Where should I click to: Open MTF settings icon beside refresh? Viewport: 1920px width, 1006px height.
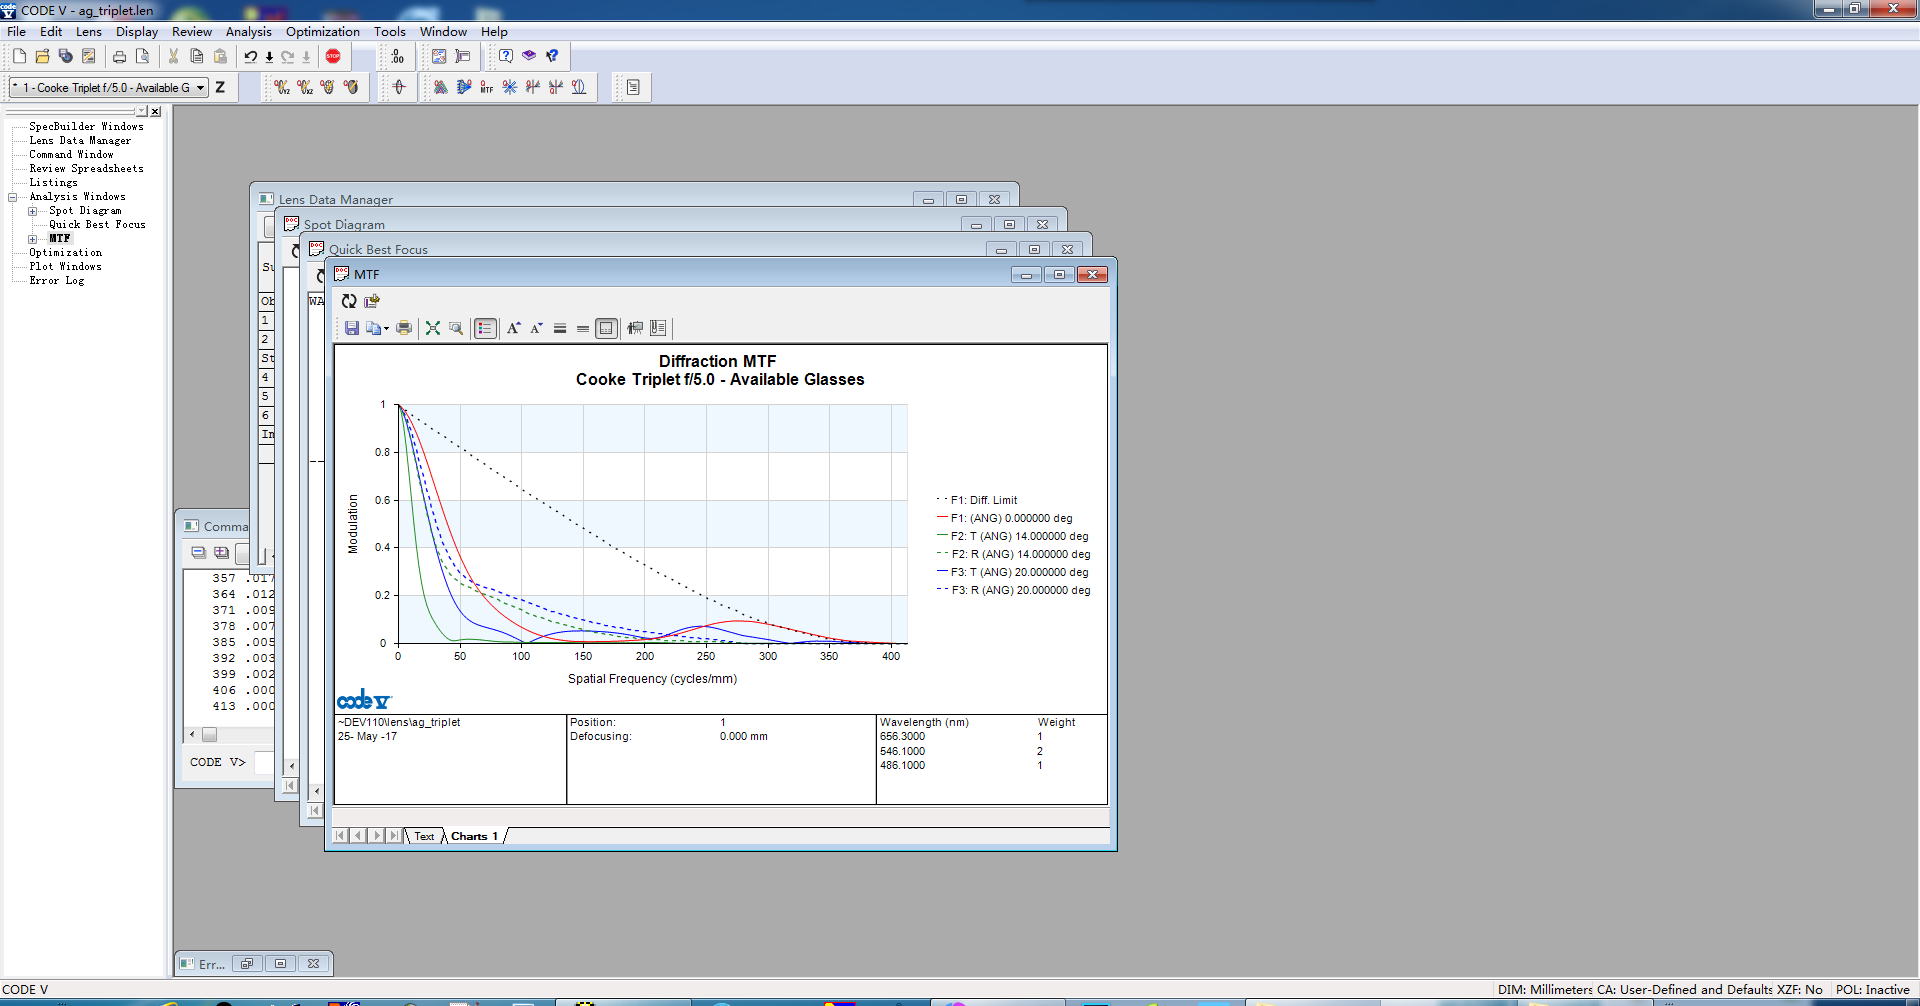click(372, 301)
